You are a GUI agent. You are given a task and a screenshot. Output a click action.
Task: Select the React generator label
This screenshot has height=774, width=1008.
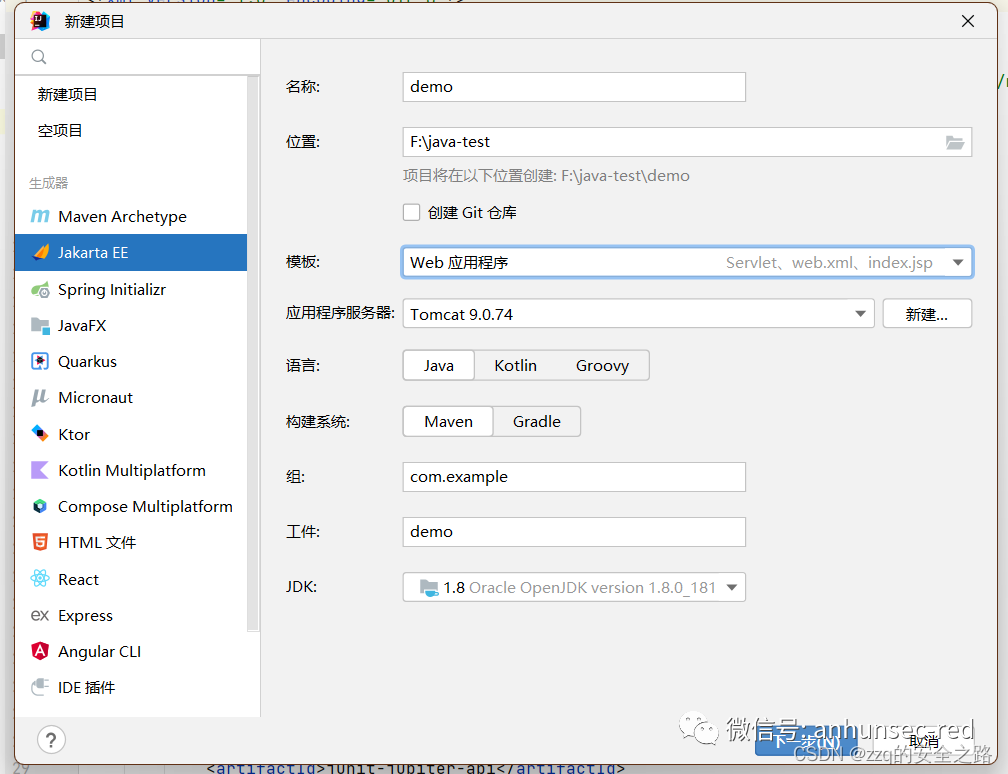pos(78,579)
